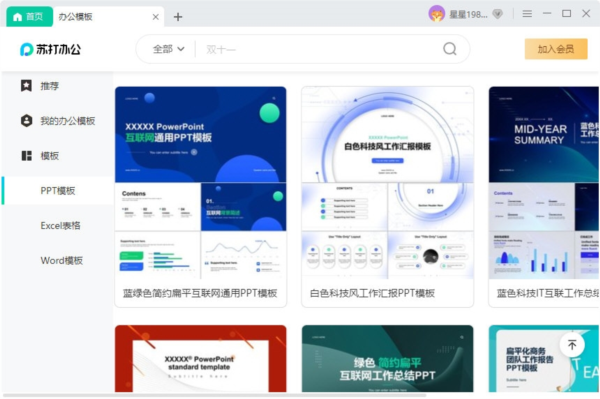Open the 绿色简约扁平互联网工作总结PPT thumbnail
The image size is (600, 399).
[x=387, y=358]
